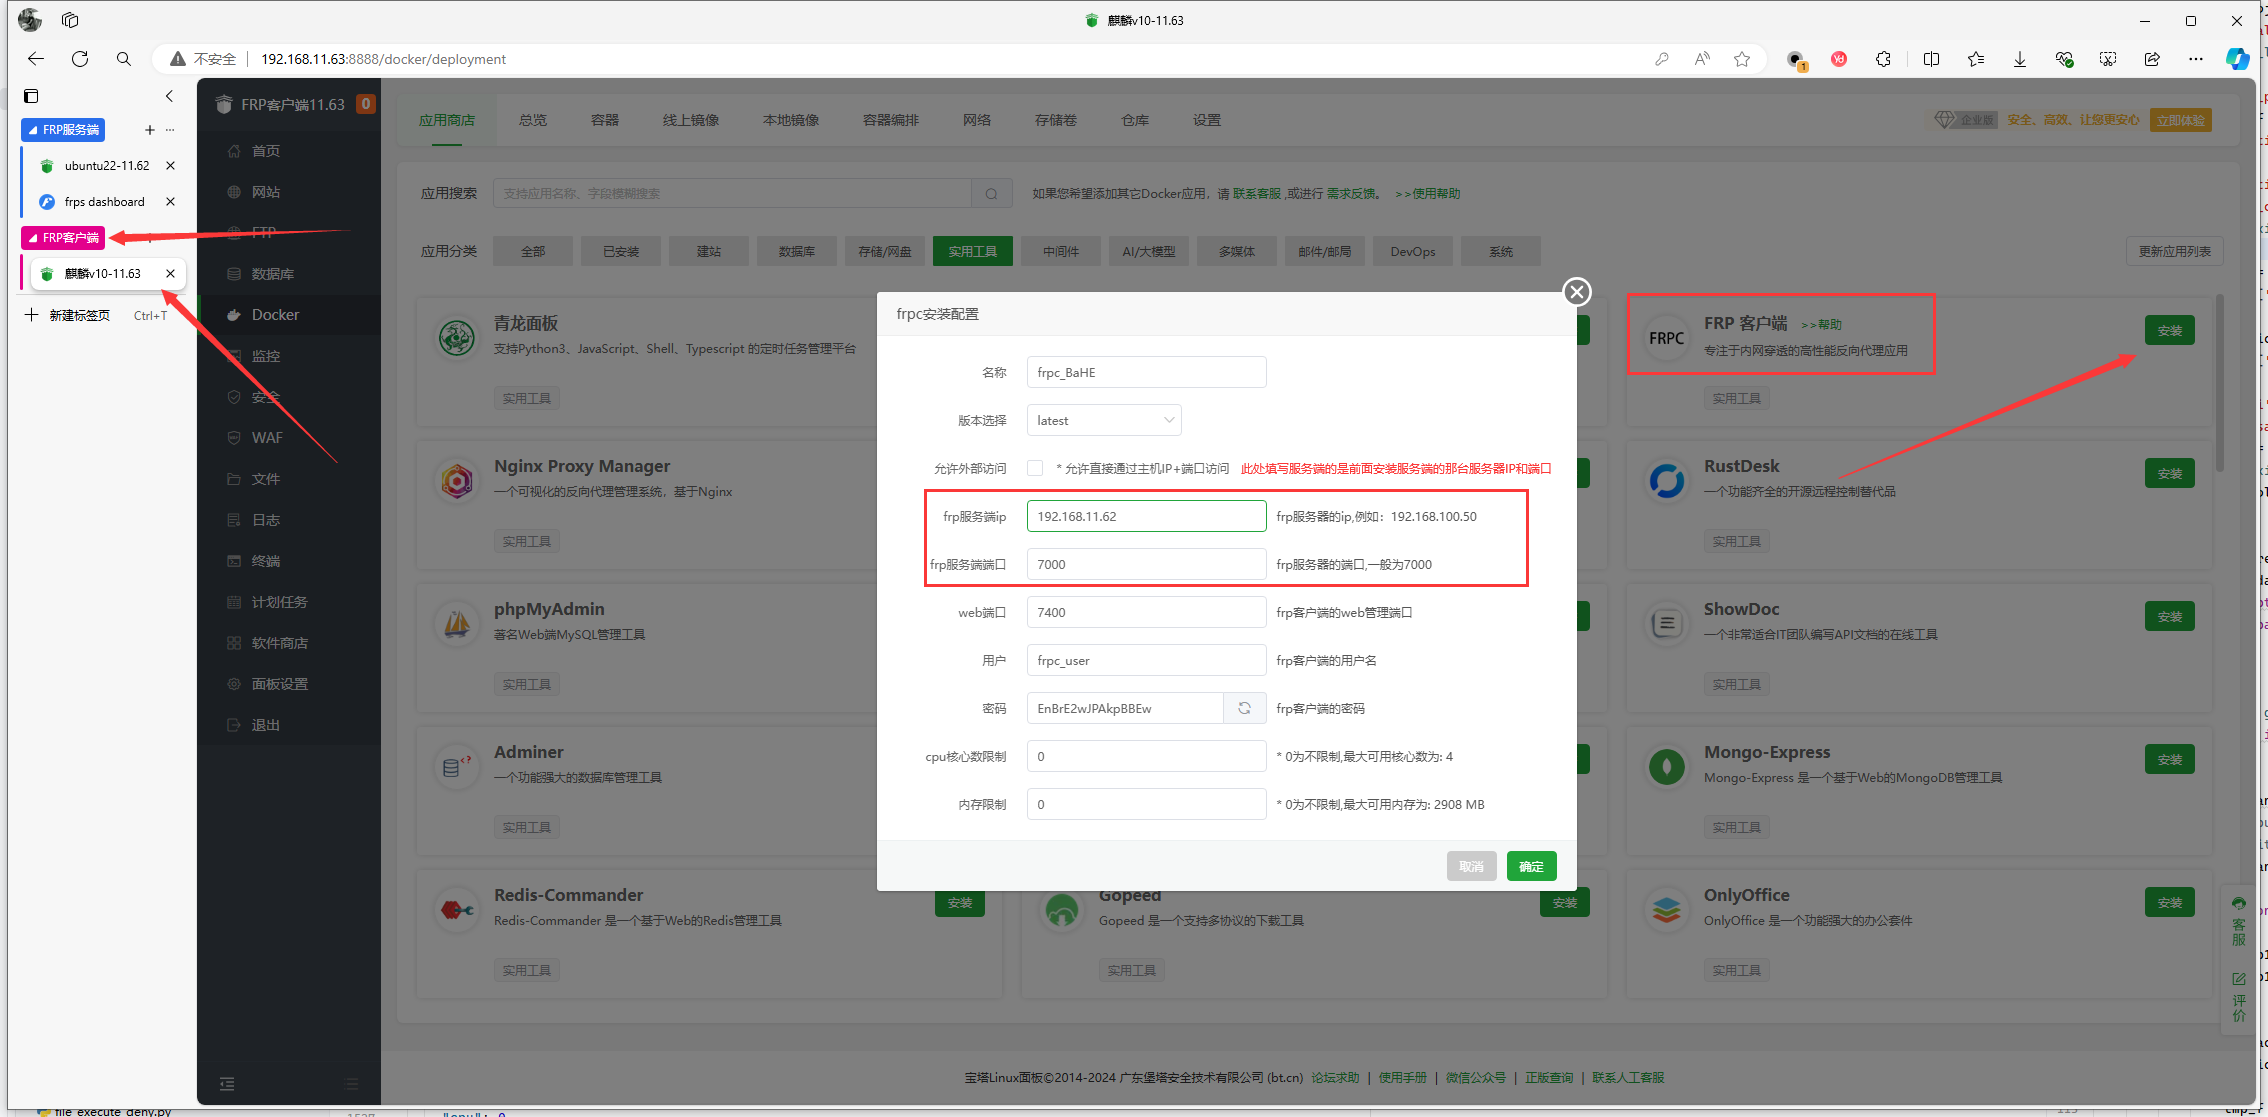Image resolution: width=2268 pixels, height=1117 pixels.
Task: Switch to 总览 tab
Action: pos(533,120)
